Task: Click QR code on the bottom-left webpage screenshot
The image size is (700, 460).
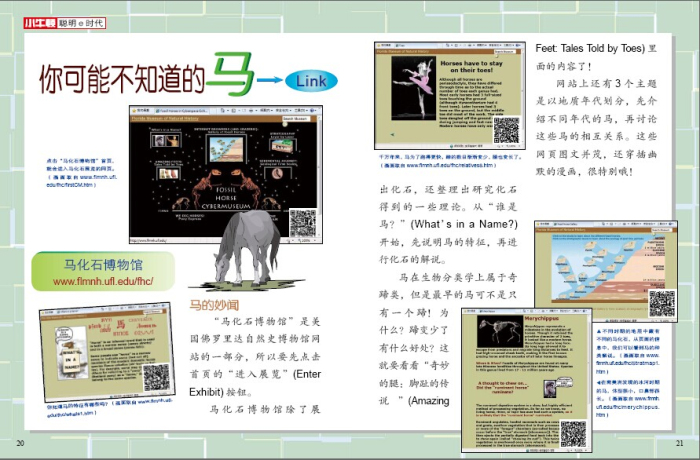Action: click(x=156, y=377)
